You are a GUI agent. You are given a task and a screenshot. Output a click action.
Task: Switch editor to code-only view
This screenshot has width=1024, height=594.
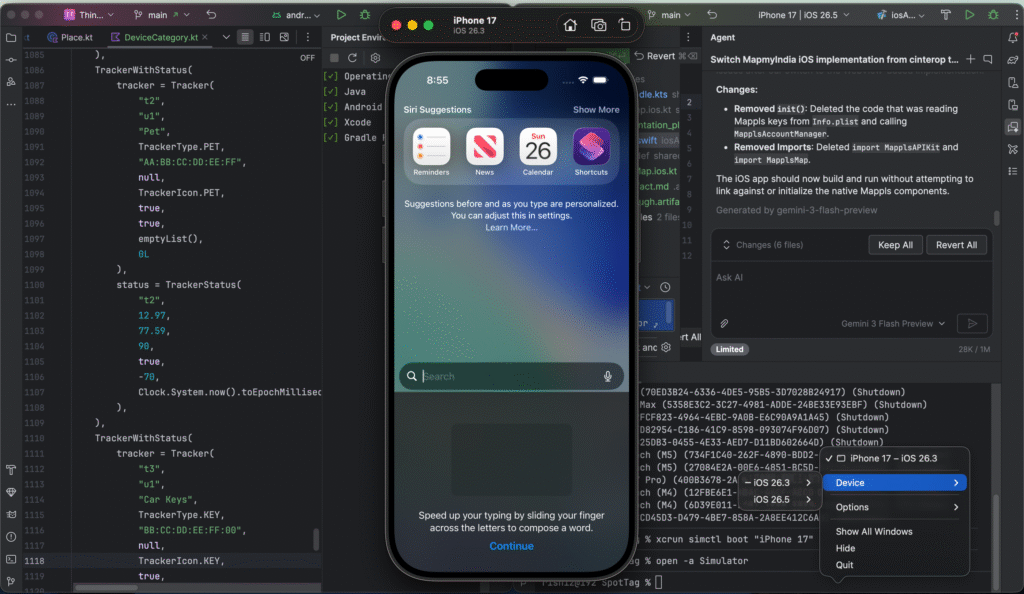[x=245, y=37]
